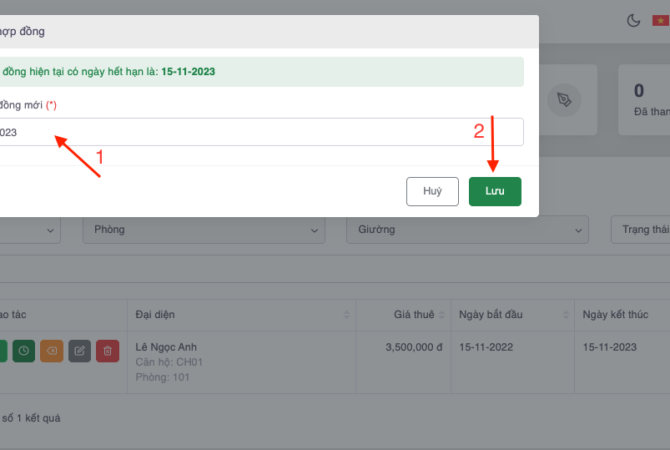This screenshot has height=450, width=670.
Task: Click the Vietnam flag language icon
Action: (661, 20)
